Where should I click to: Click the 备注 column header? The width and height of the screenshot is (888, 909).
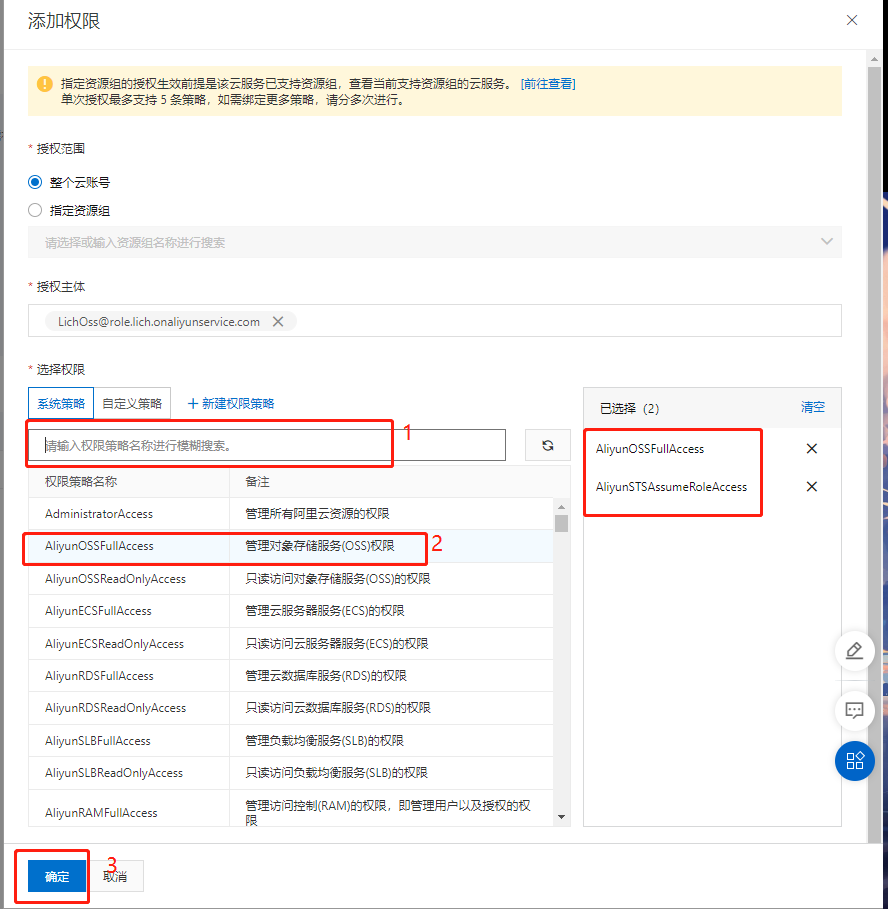257,482
